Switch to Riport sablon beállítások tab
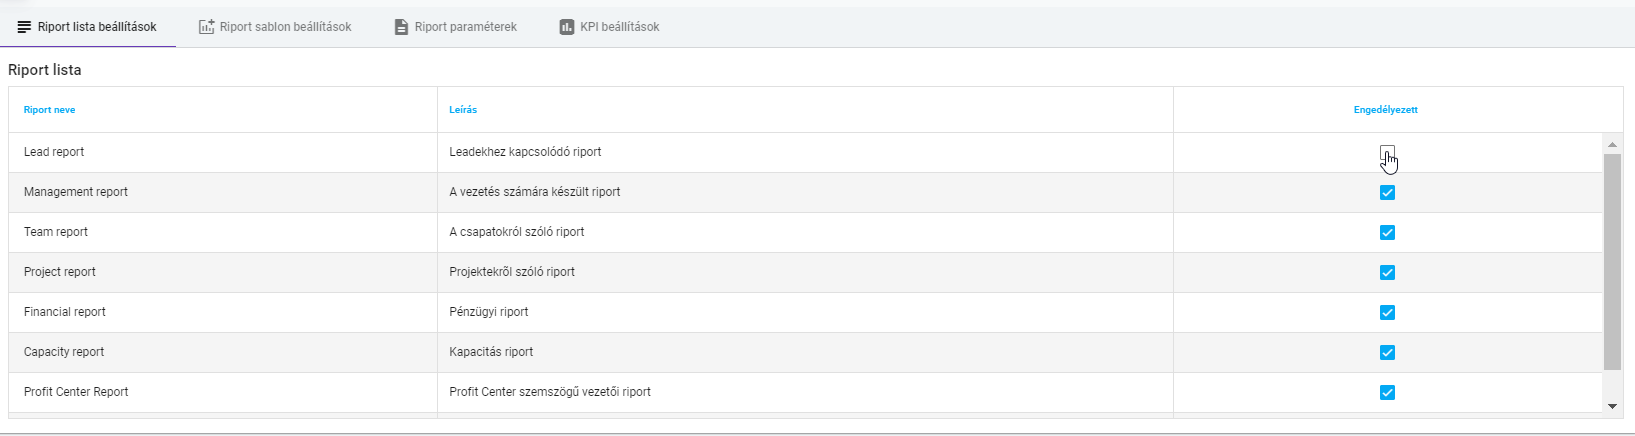Viewport: 1635px width, 436px height. (x=275, y=27)
